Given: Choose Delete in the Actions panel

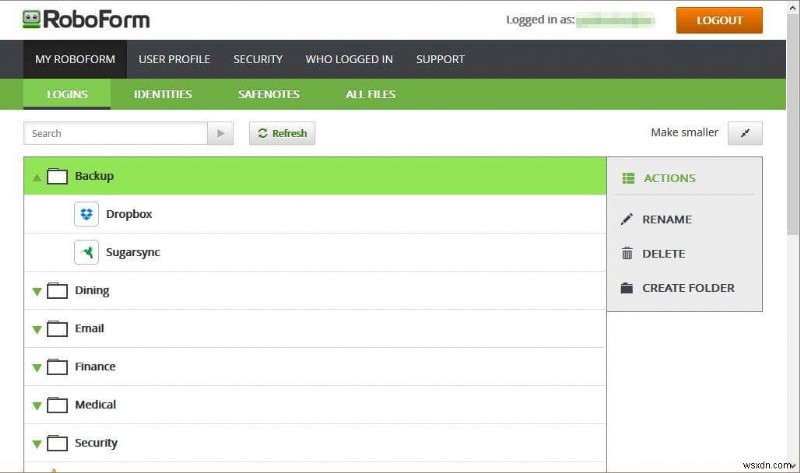Looking at the screenshot, I should [663, 254].
